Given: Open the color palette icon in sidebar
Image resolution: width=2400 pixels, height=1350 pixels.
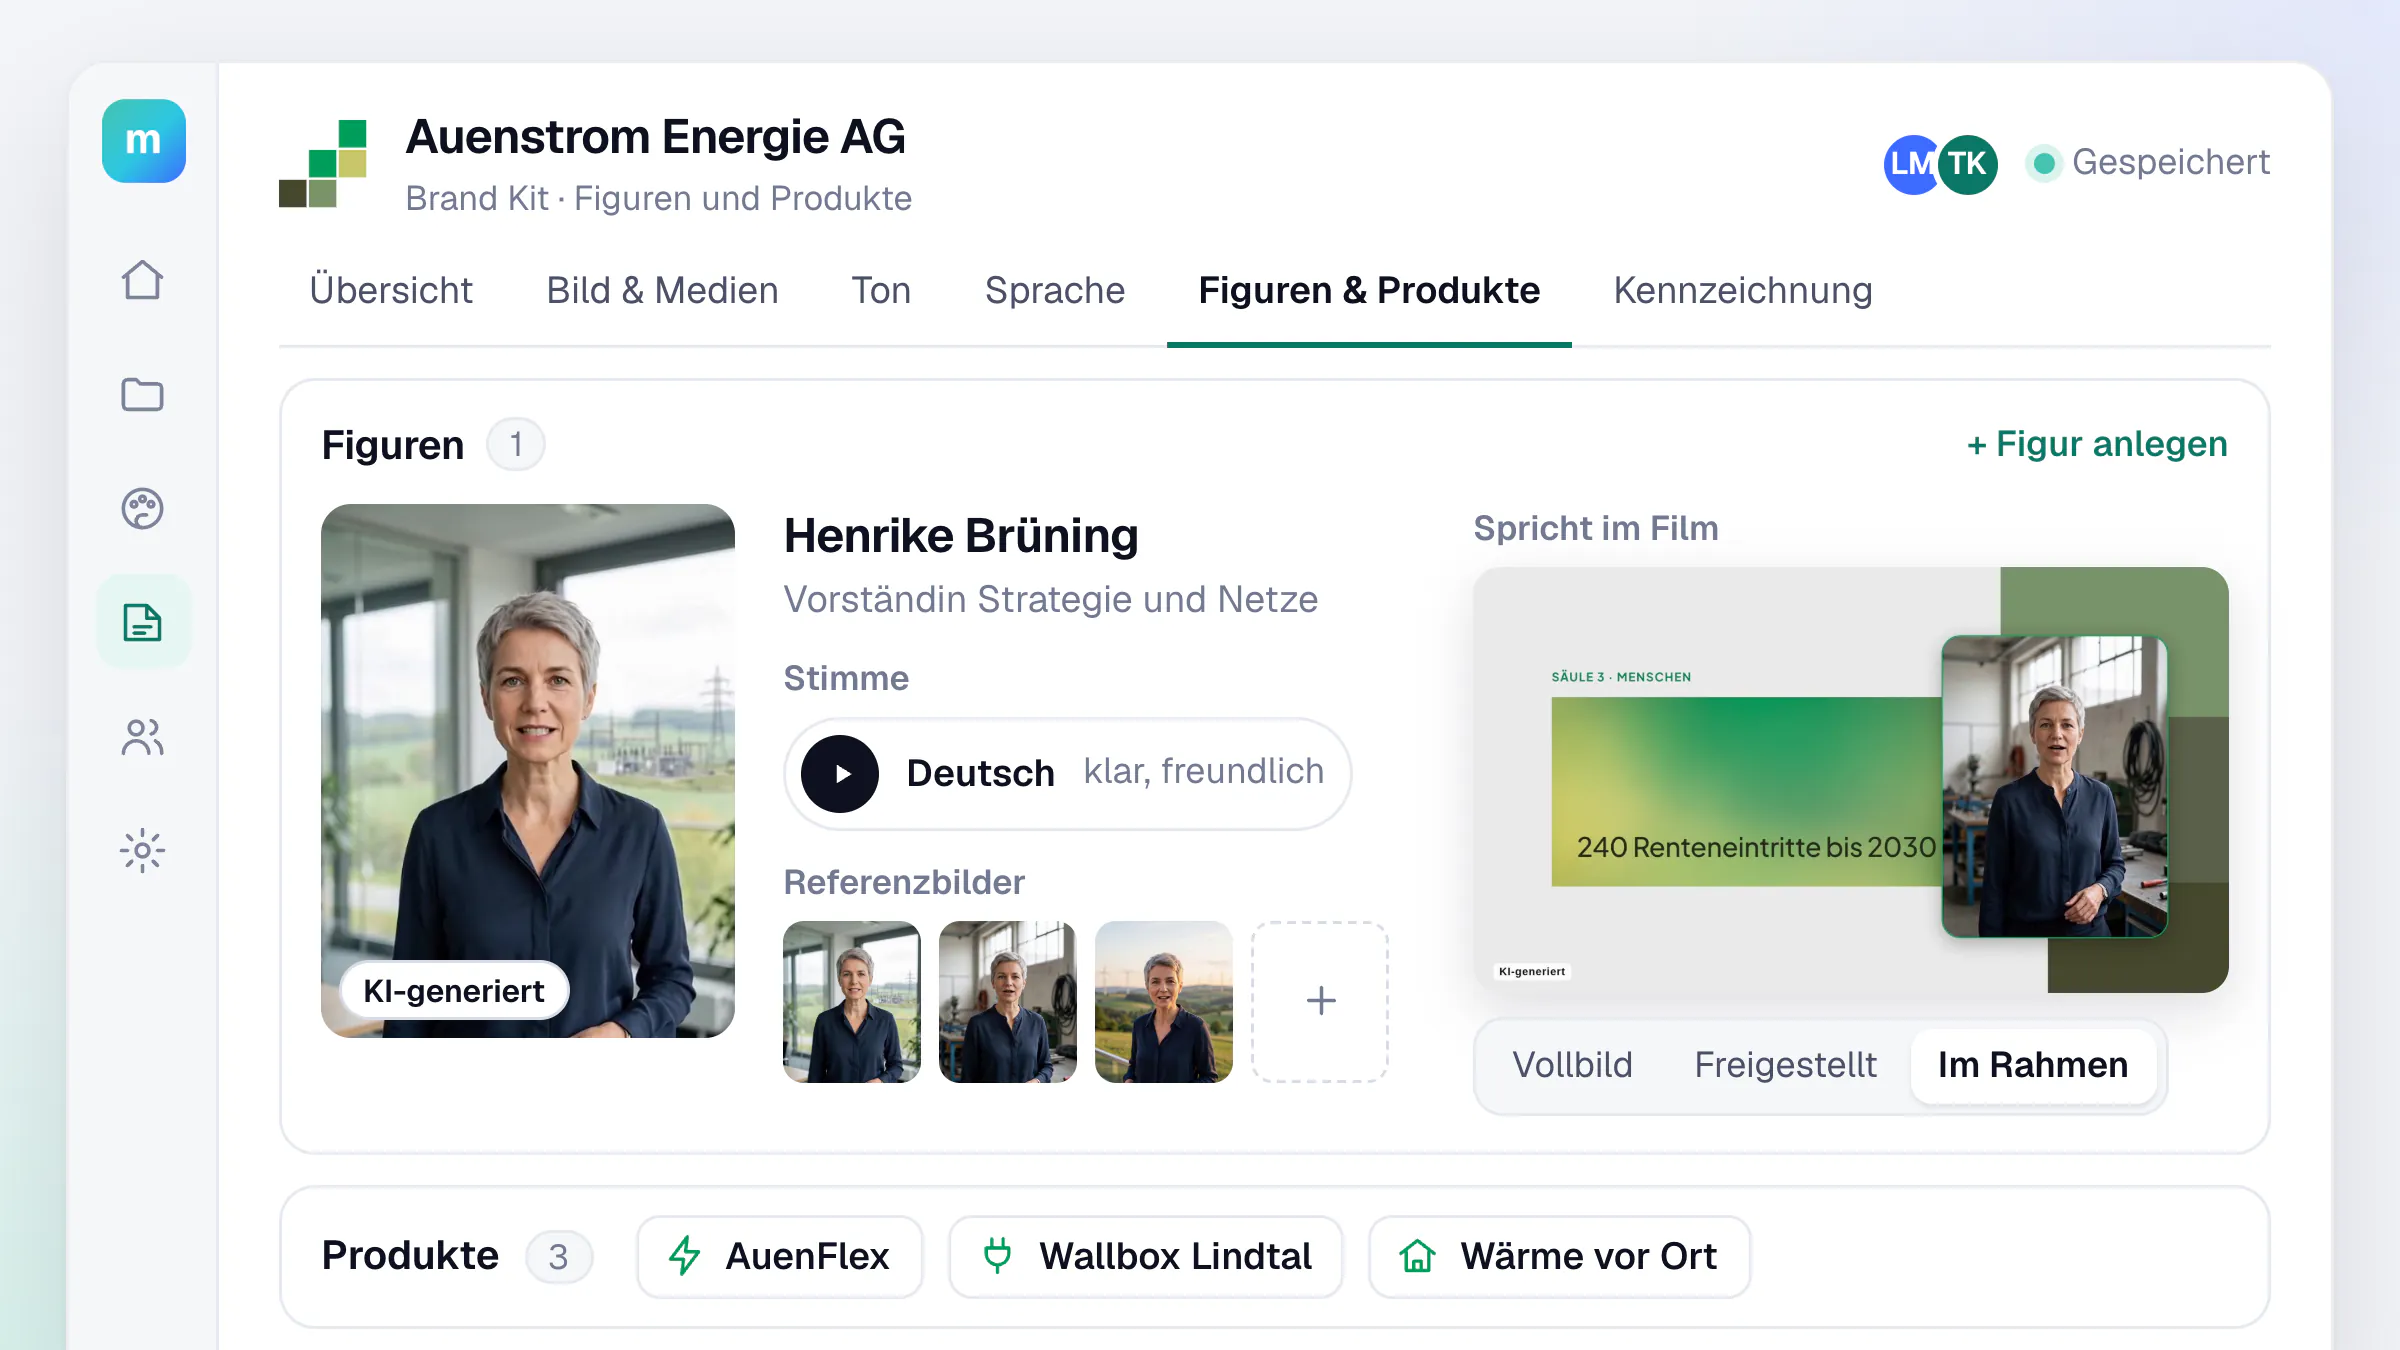Looking at the screenshot, I should [142, 508].
